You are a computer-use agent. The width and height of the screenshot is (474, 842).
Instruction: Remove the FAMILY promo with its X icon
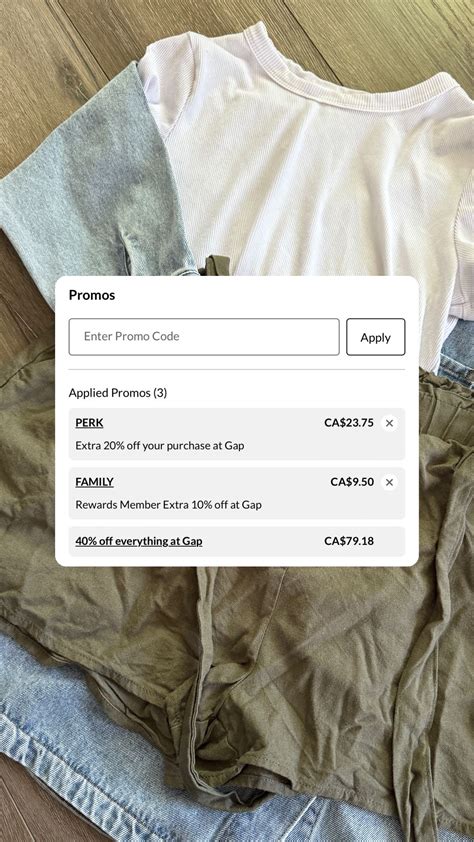pyautogui.click(x=389, y=482)
